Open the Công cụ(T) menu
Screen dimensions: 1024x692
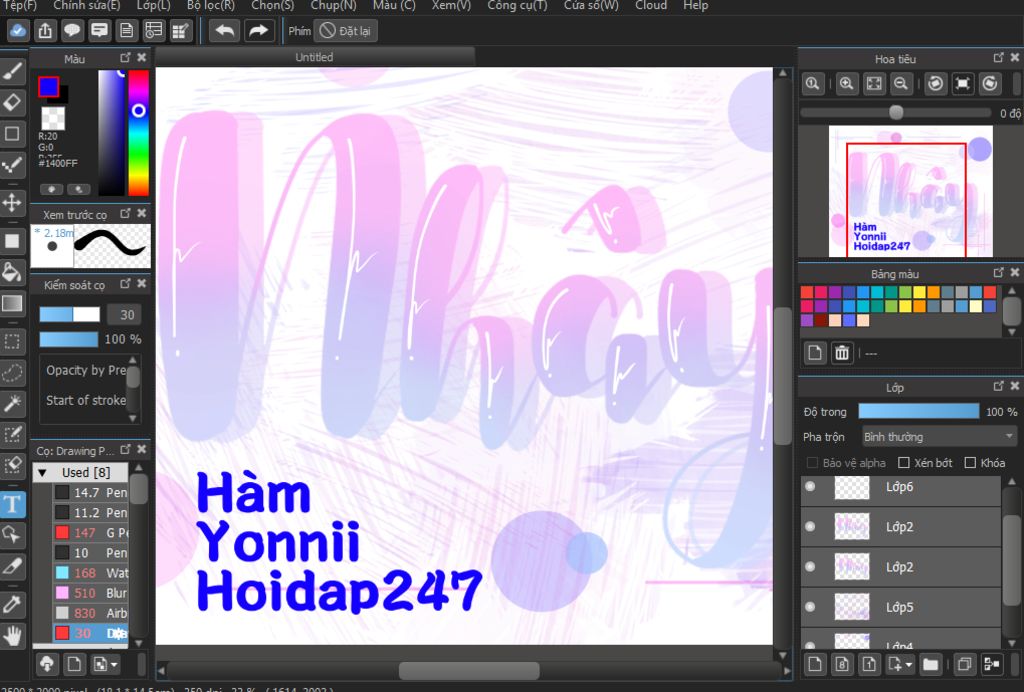(518, 5)
